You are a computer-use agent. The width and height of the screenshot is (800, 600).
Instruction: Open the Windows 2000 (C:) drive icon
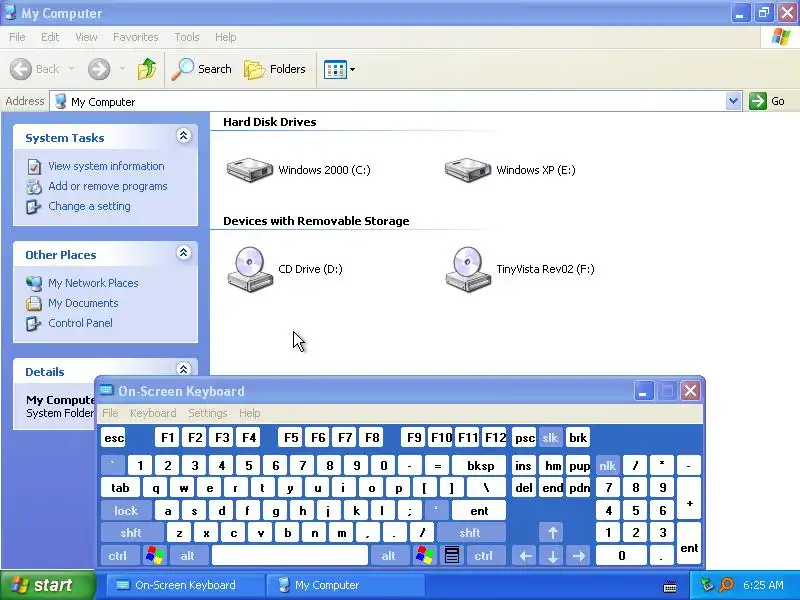tap(250, 170)
